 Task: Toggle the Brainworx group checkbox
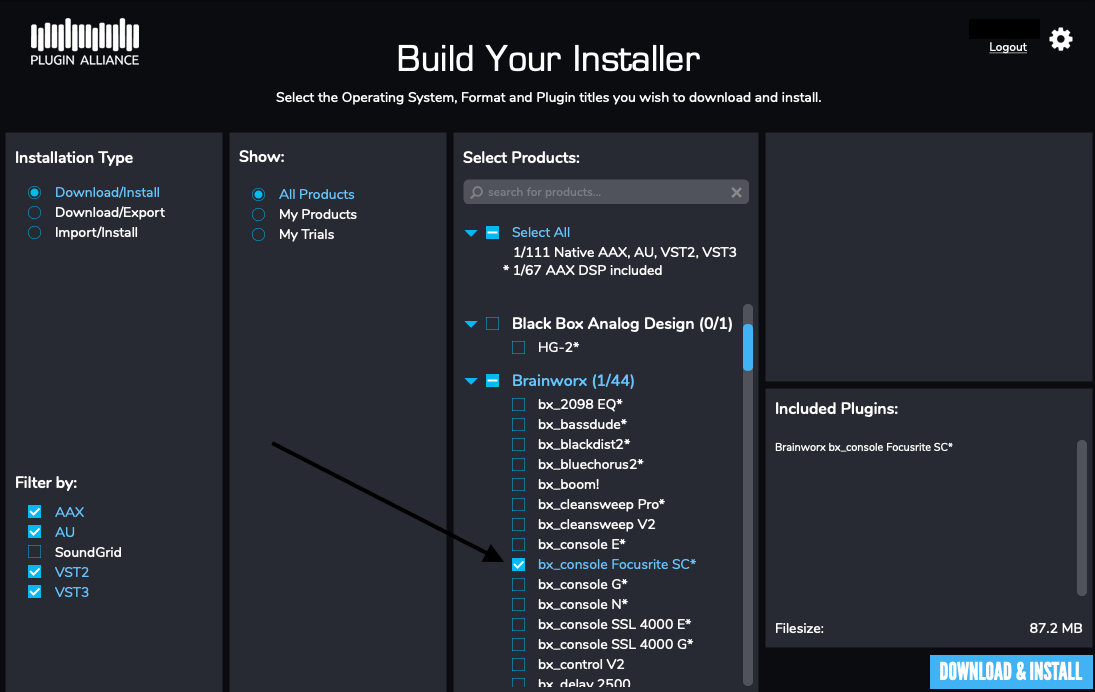click(x=492, y=381)
